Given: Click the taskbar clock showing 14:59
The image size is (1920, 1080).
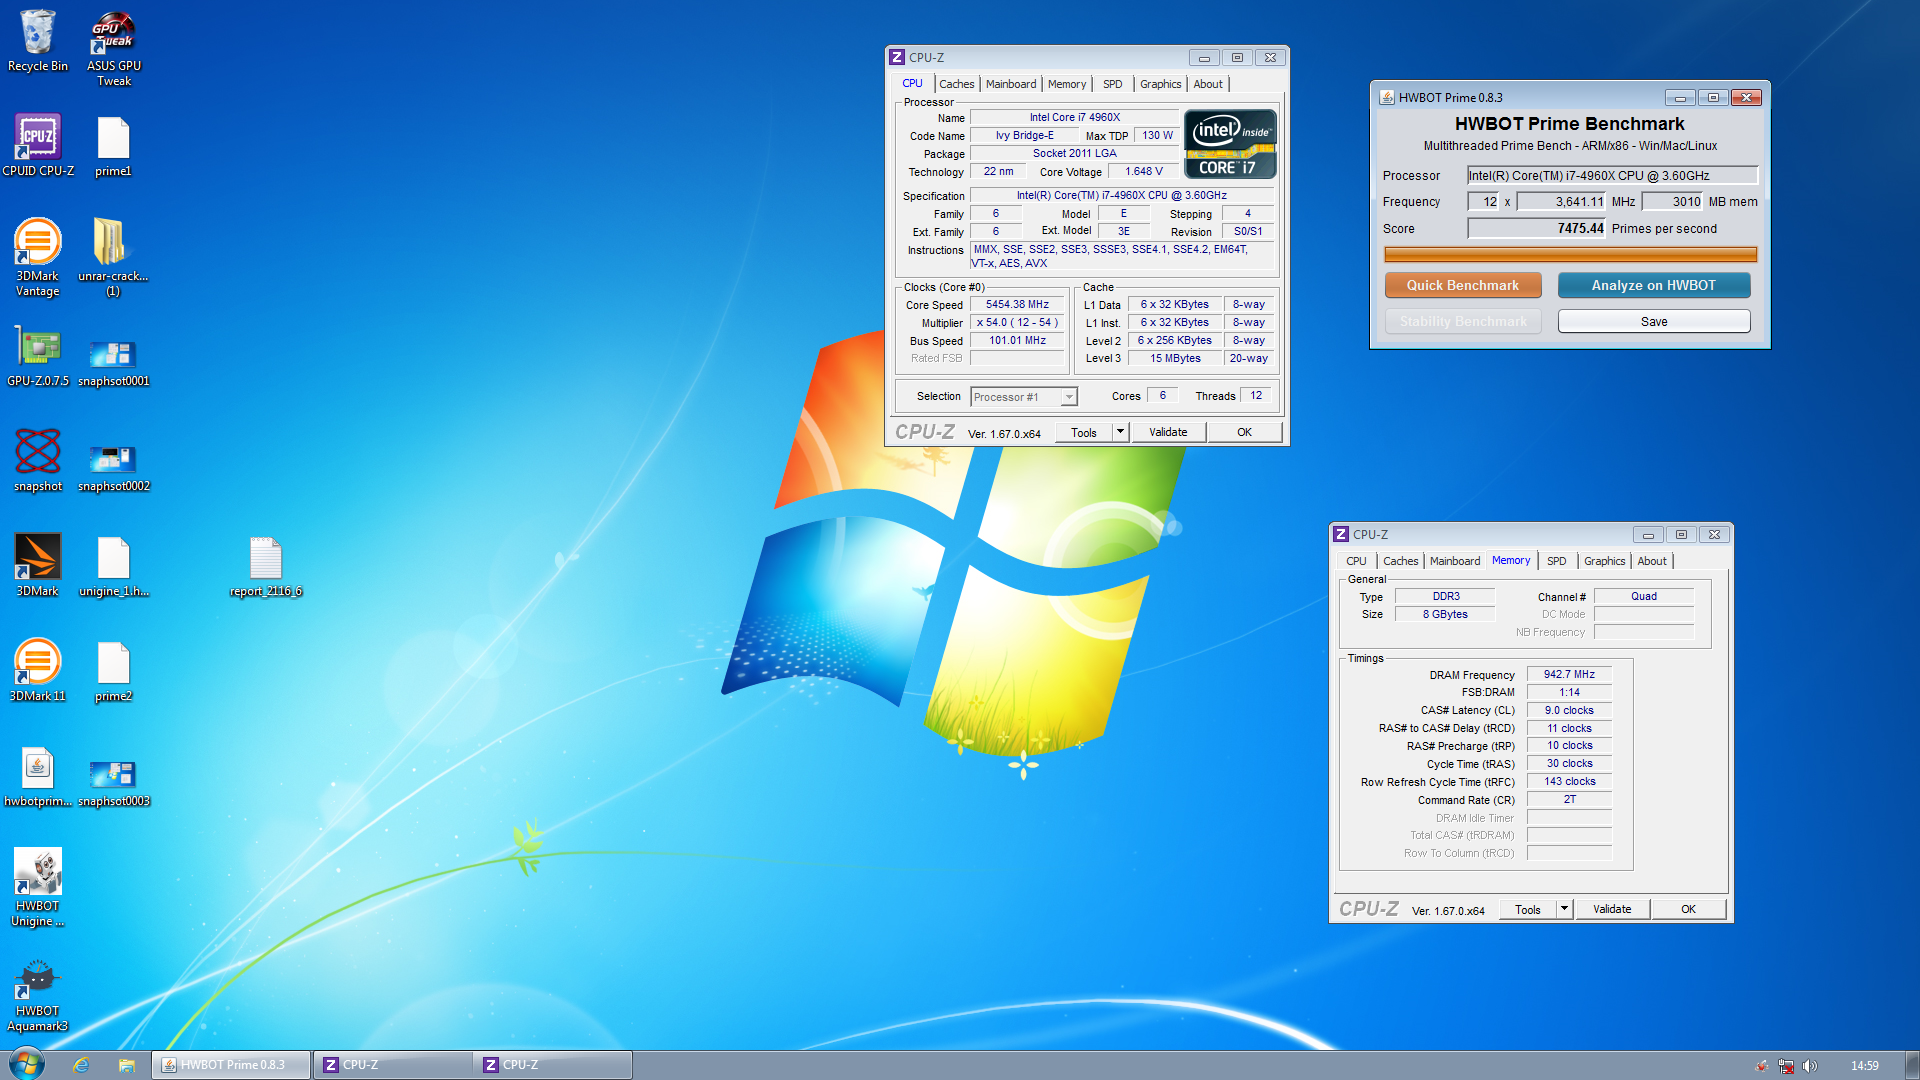Looking at the screenshot, I should (1864, 1066).
